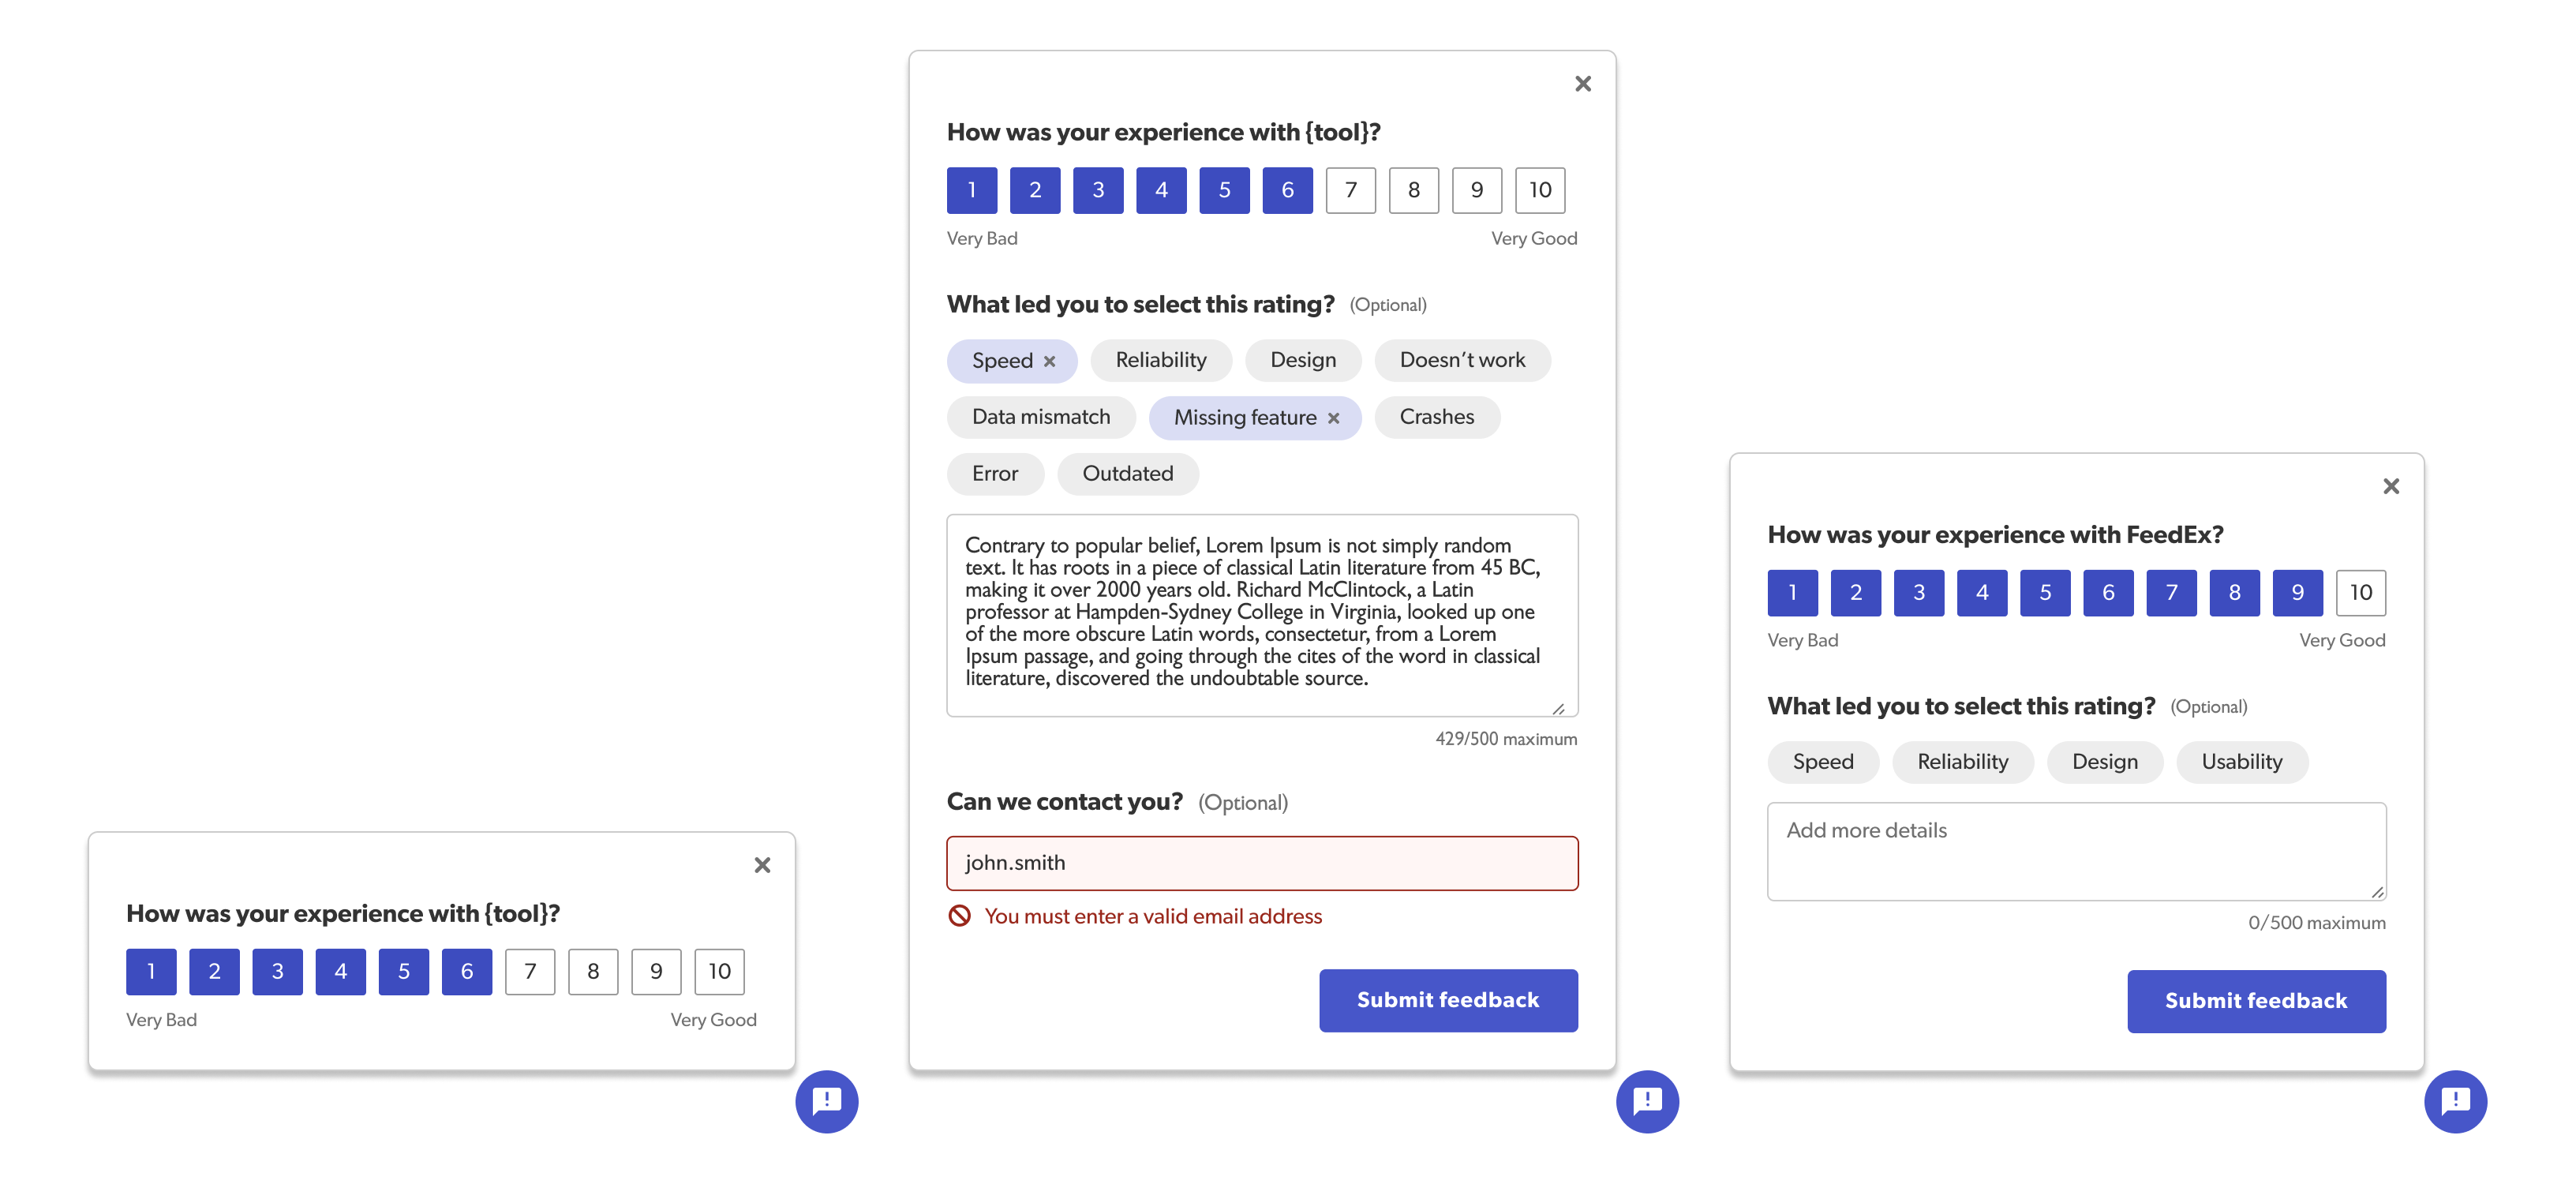Screen dimensions: 2576x1184
Task: Remove the Missing feature tag via its x
Action: [1333, 418]
